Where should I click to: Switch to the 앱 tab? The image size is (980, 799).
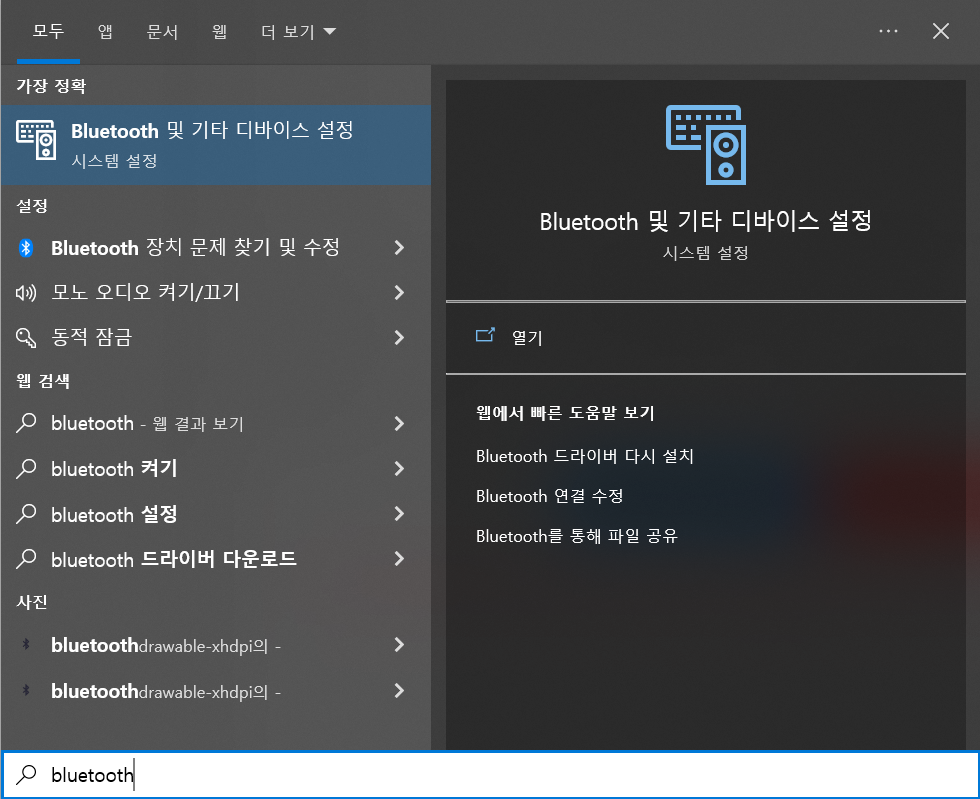point(105,31)
